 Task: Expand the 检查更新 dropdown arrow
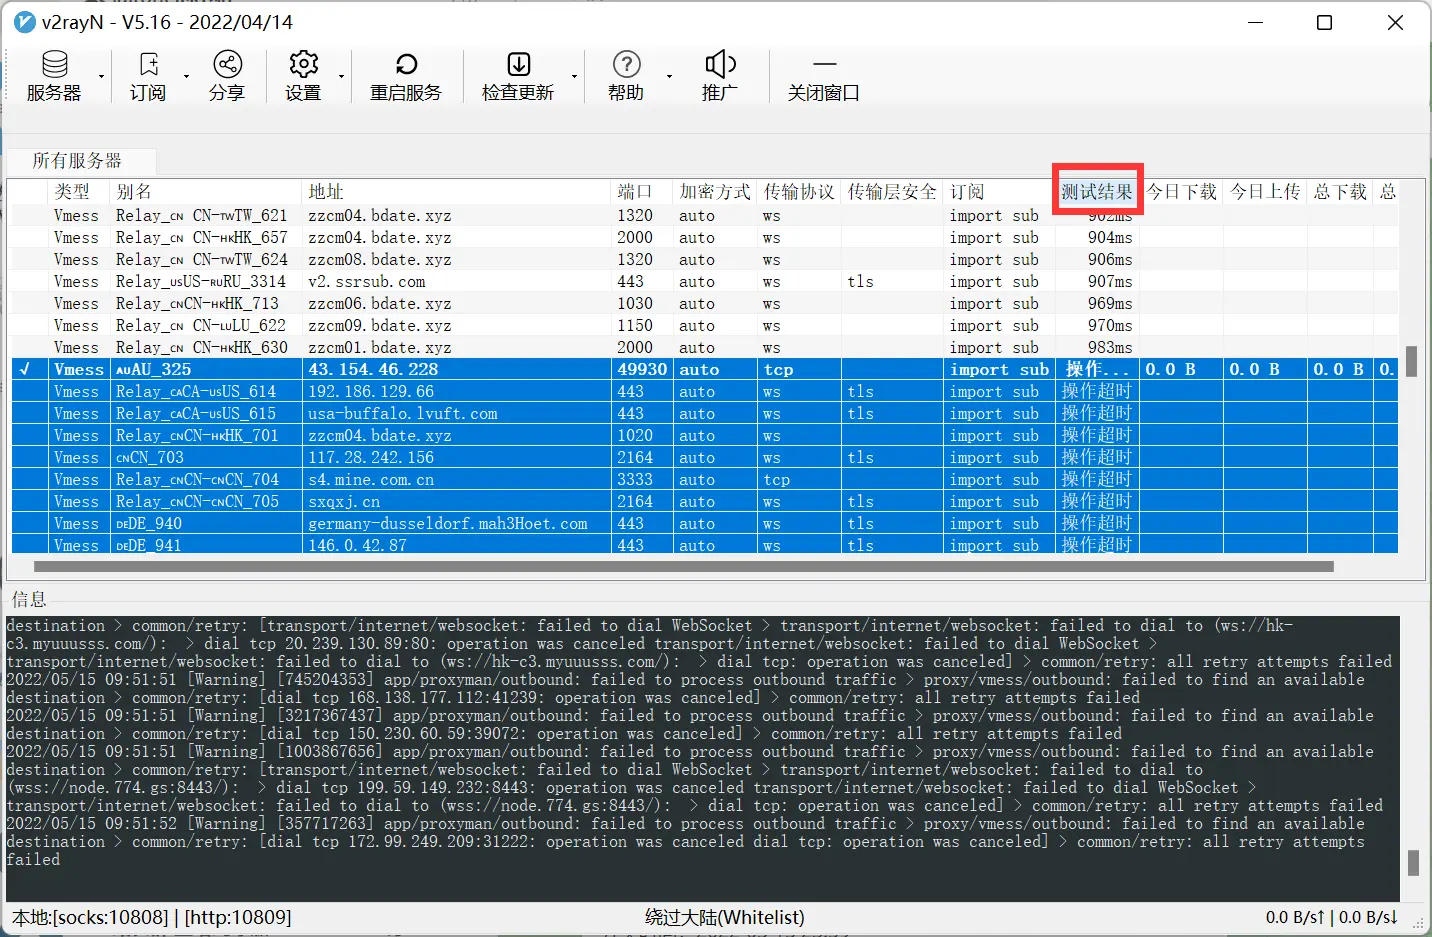574,77
